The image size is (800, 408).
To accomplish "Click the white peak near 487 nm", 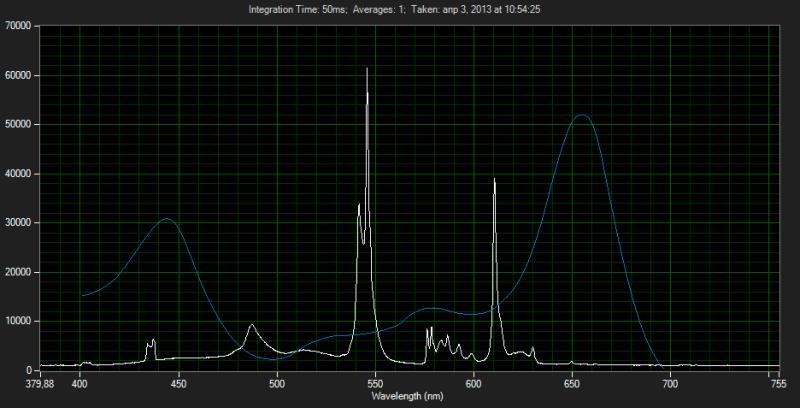I will tap(251, 326).
